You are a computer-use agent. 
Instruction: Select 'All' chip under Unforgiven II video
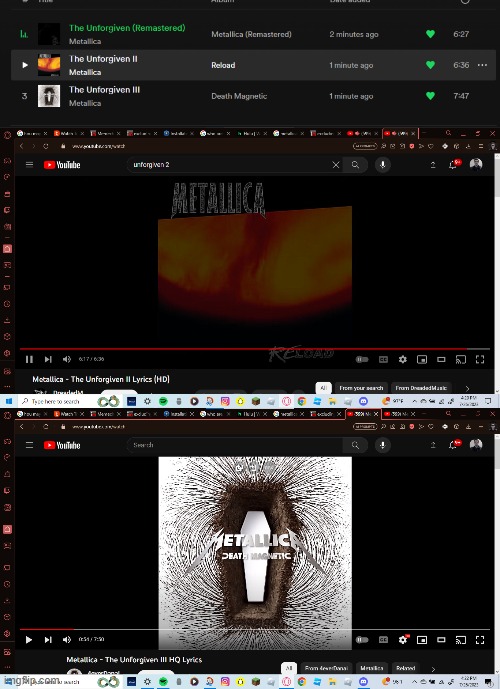tap(323, 388)
